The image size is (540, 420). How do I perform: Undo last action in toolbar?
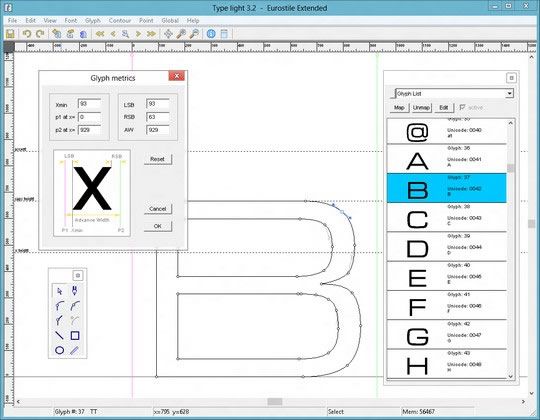(x=27, y=34)
